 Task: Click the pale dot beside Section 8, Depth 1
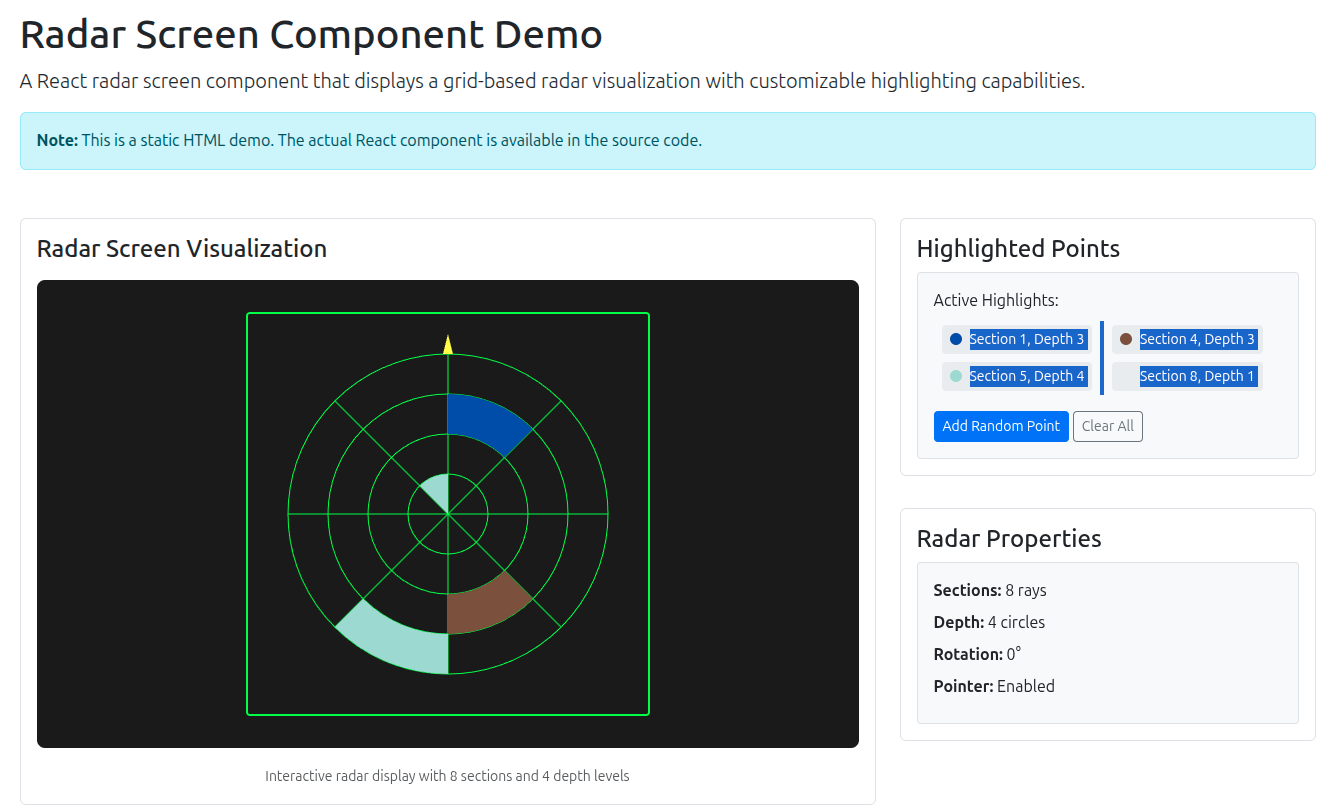click(1125, 376)
